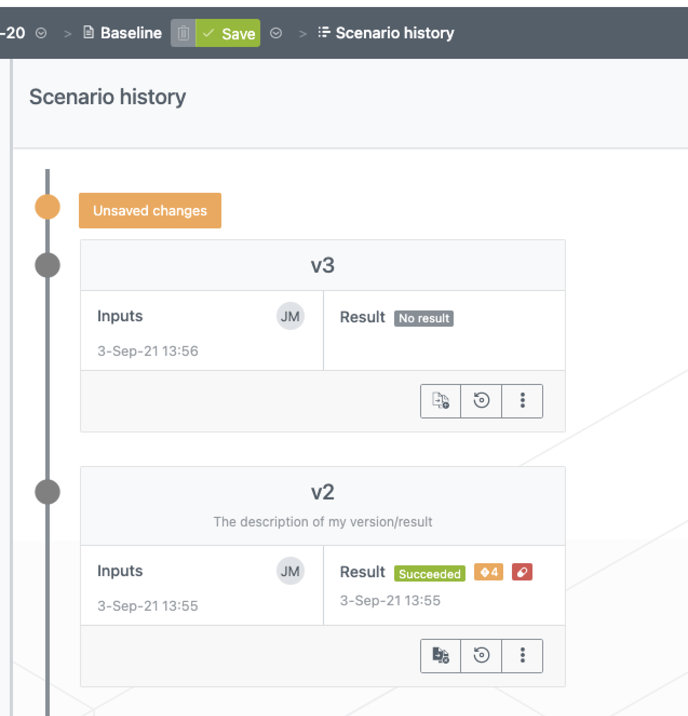Click the JM avatar on v3 inputs
Viewport: 688px width, 716px height.
tap(290, 317)
